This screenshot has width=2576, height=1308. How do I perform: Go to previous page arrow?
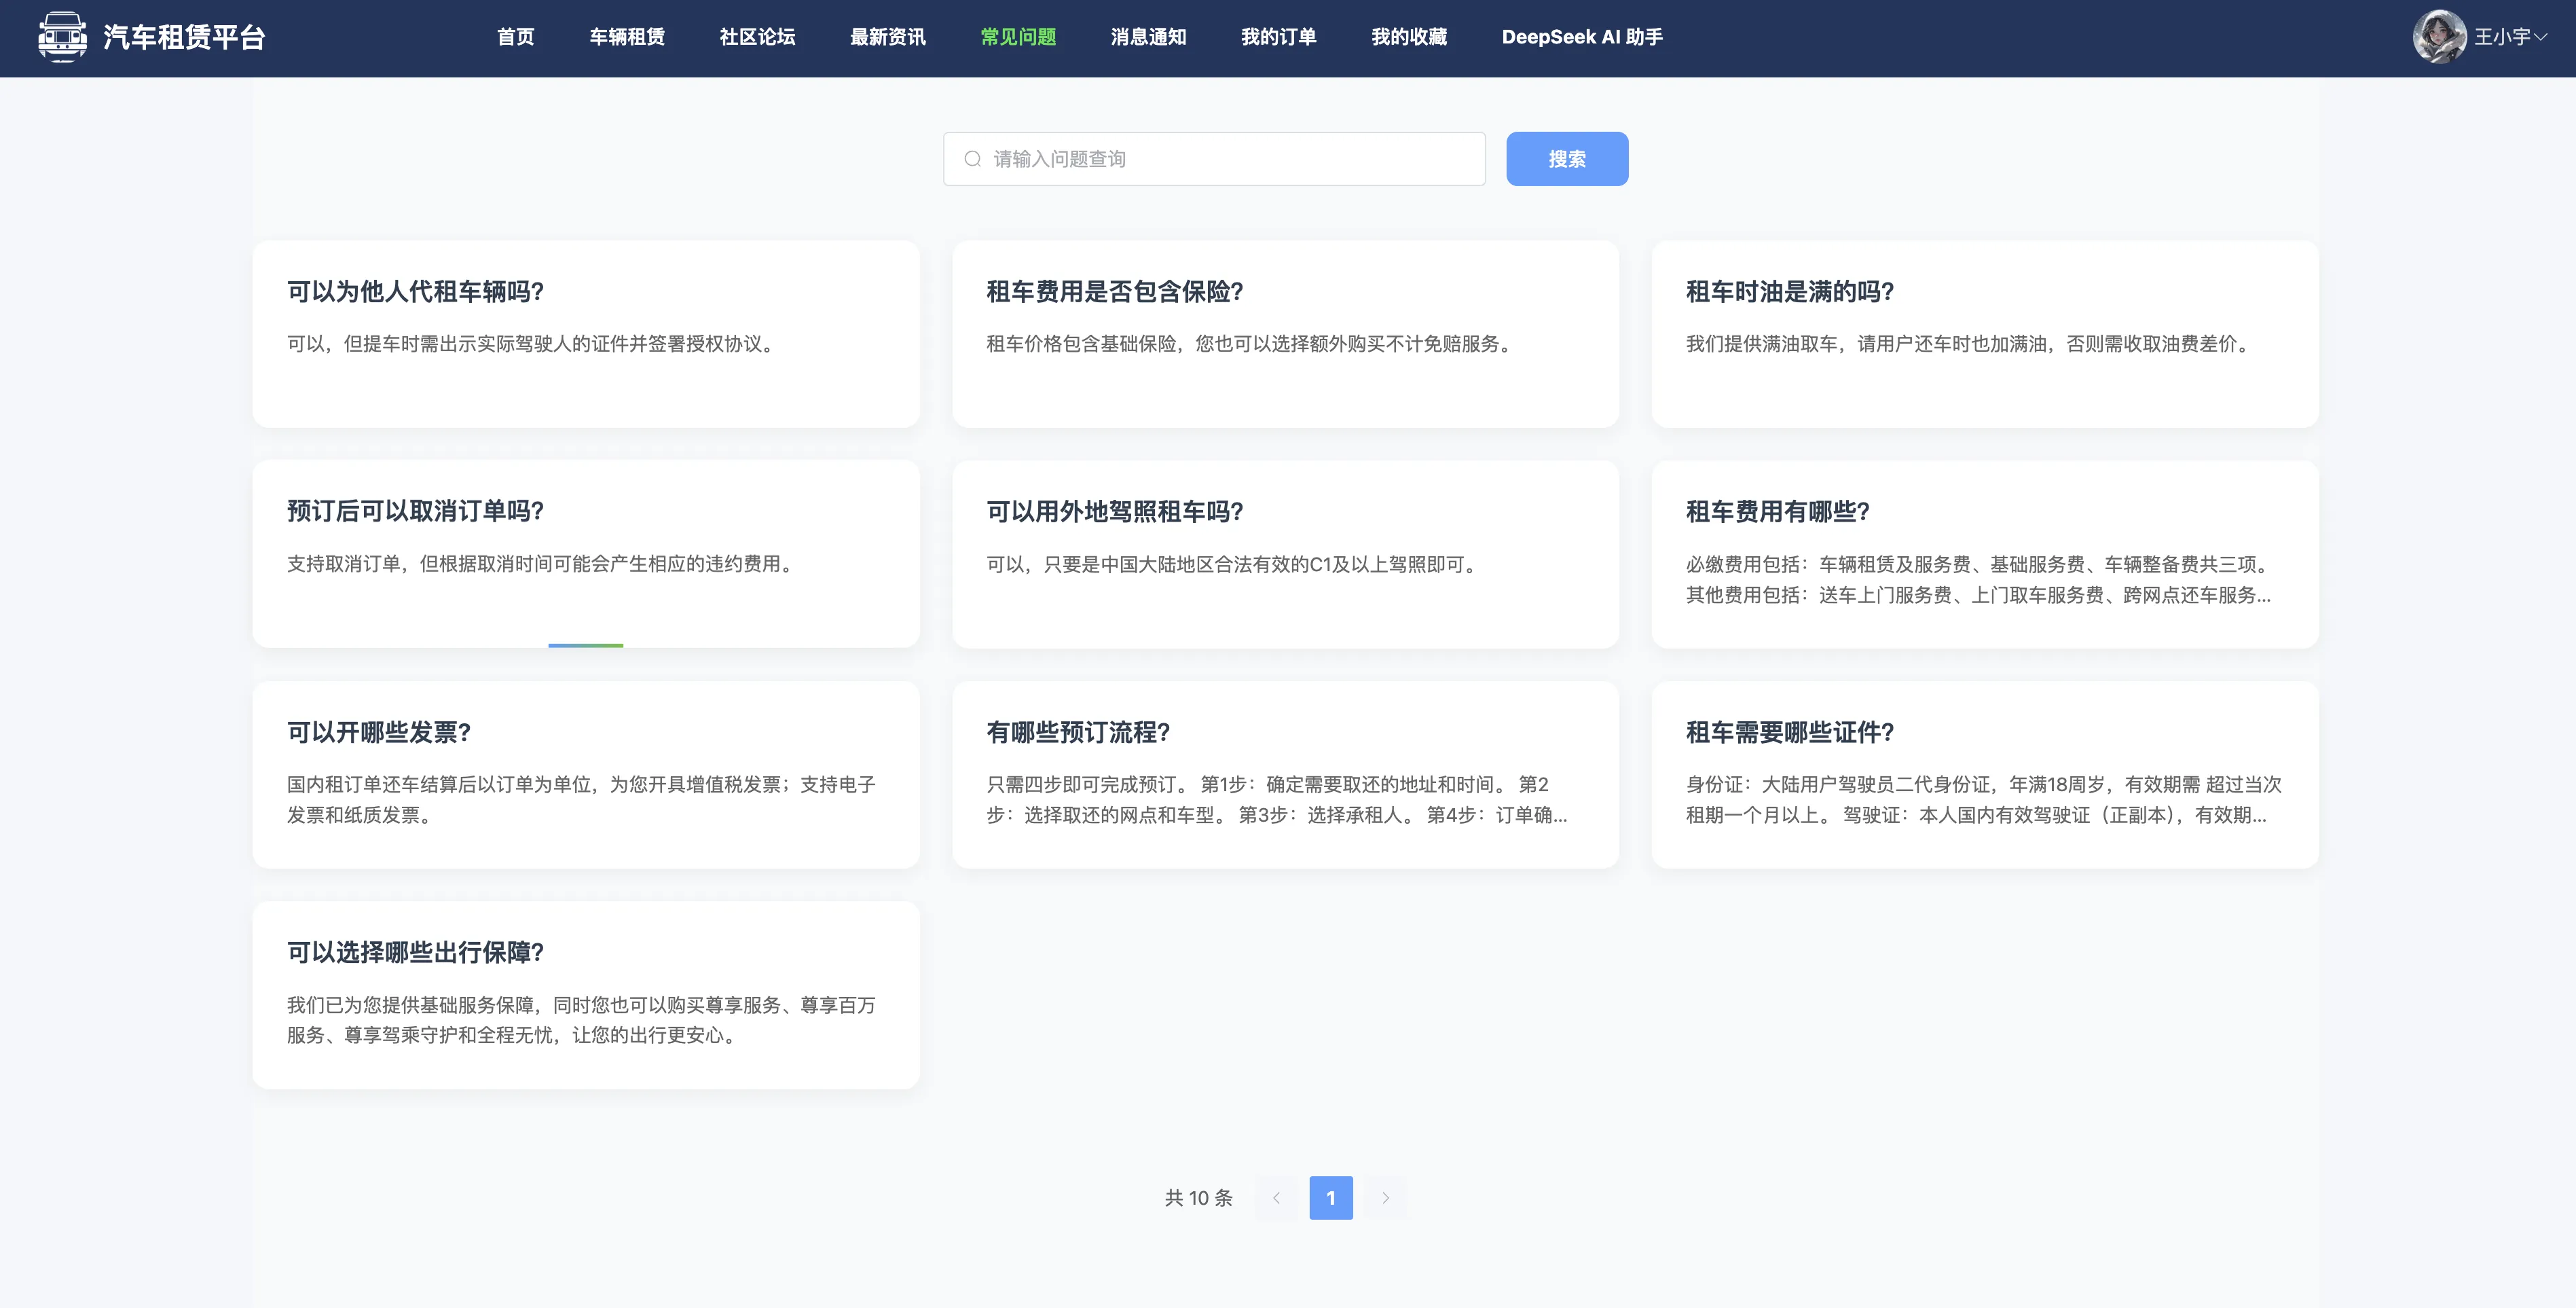[1276, 1198]
